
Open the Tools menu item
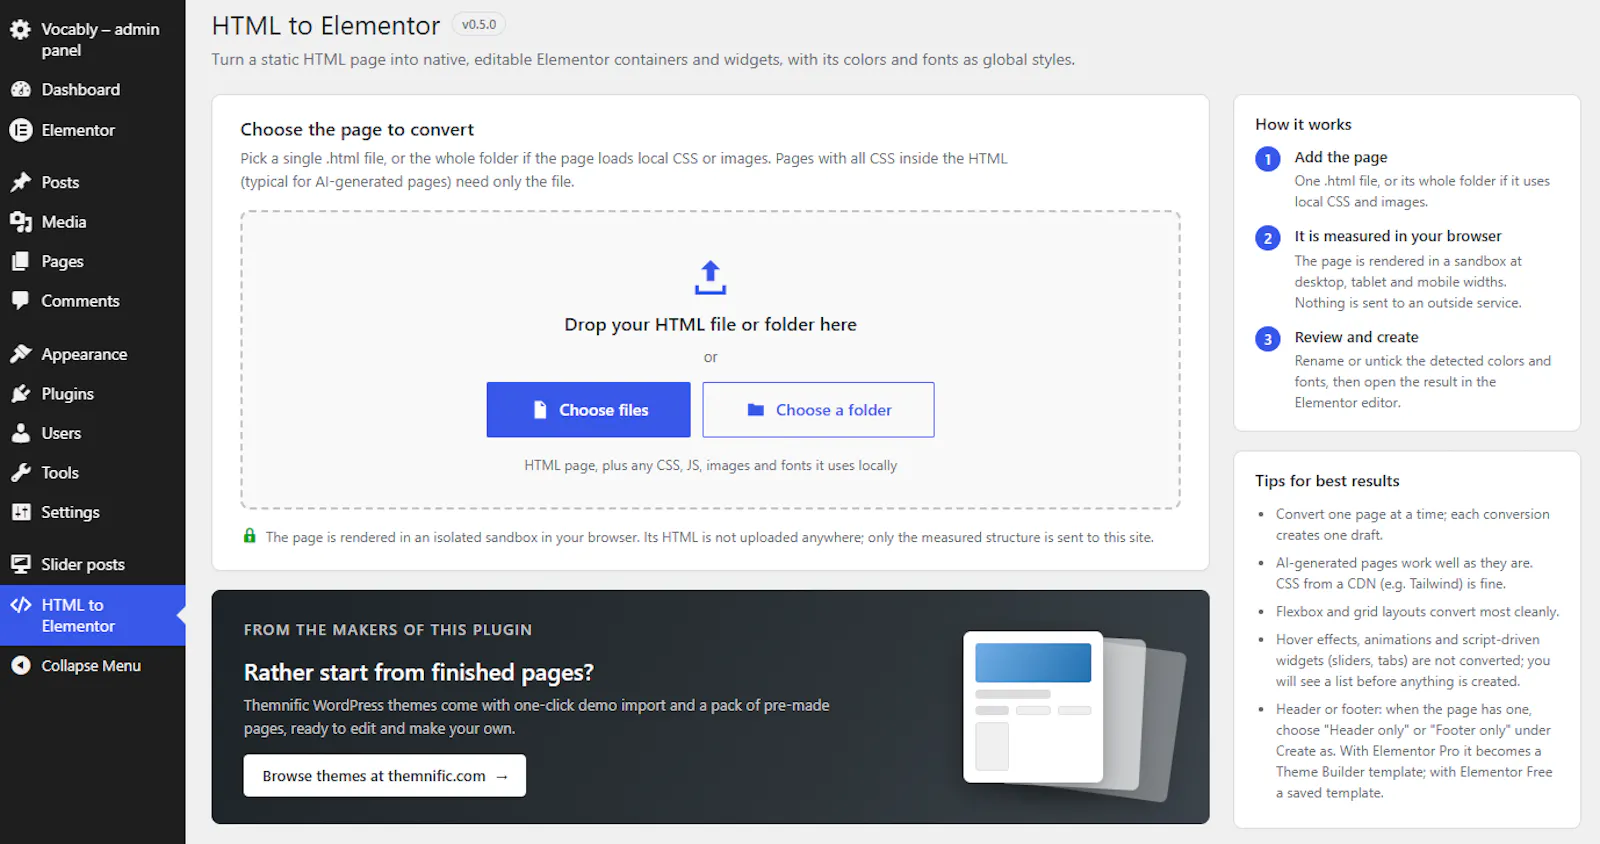[93, 473]
